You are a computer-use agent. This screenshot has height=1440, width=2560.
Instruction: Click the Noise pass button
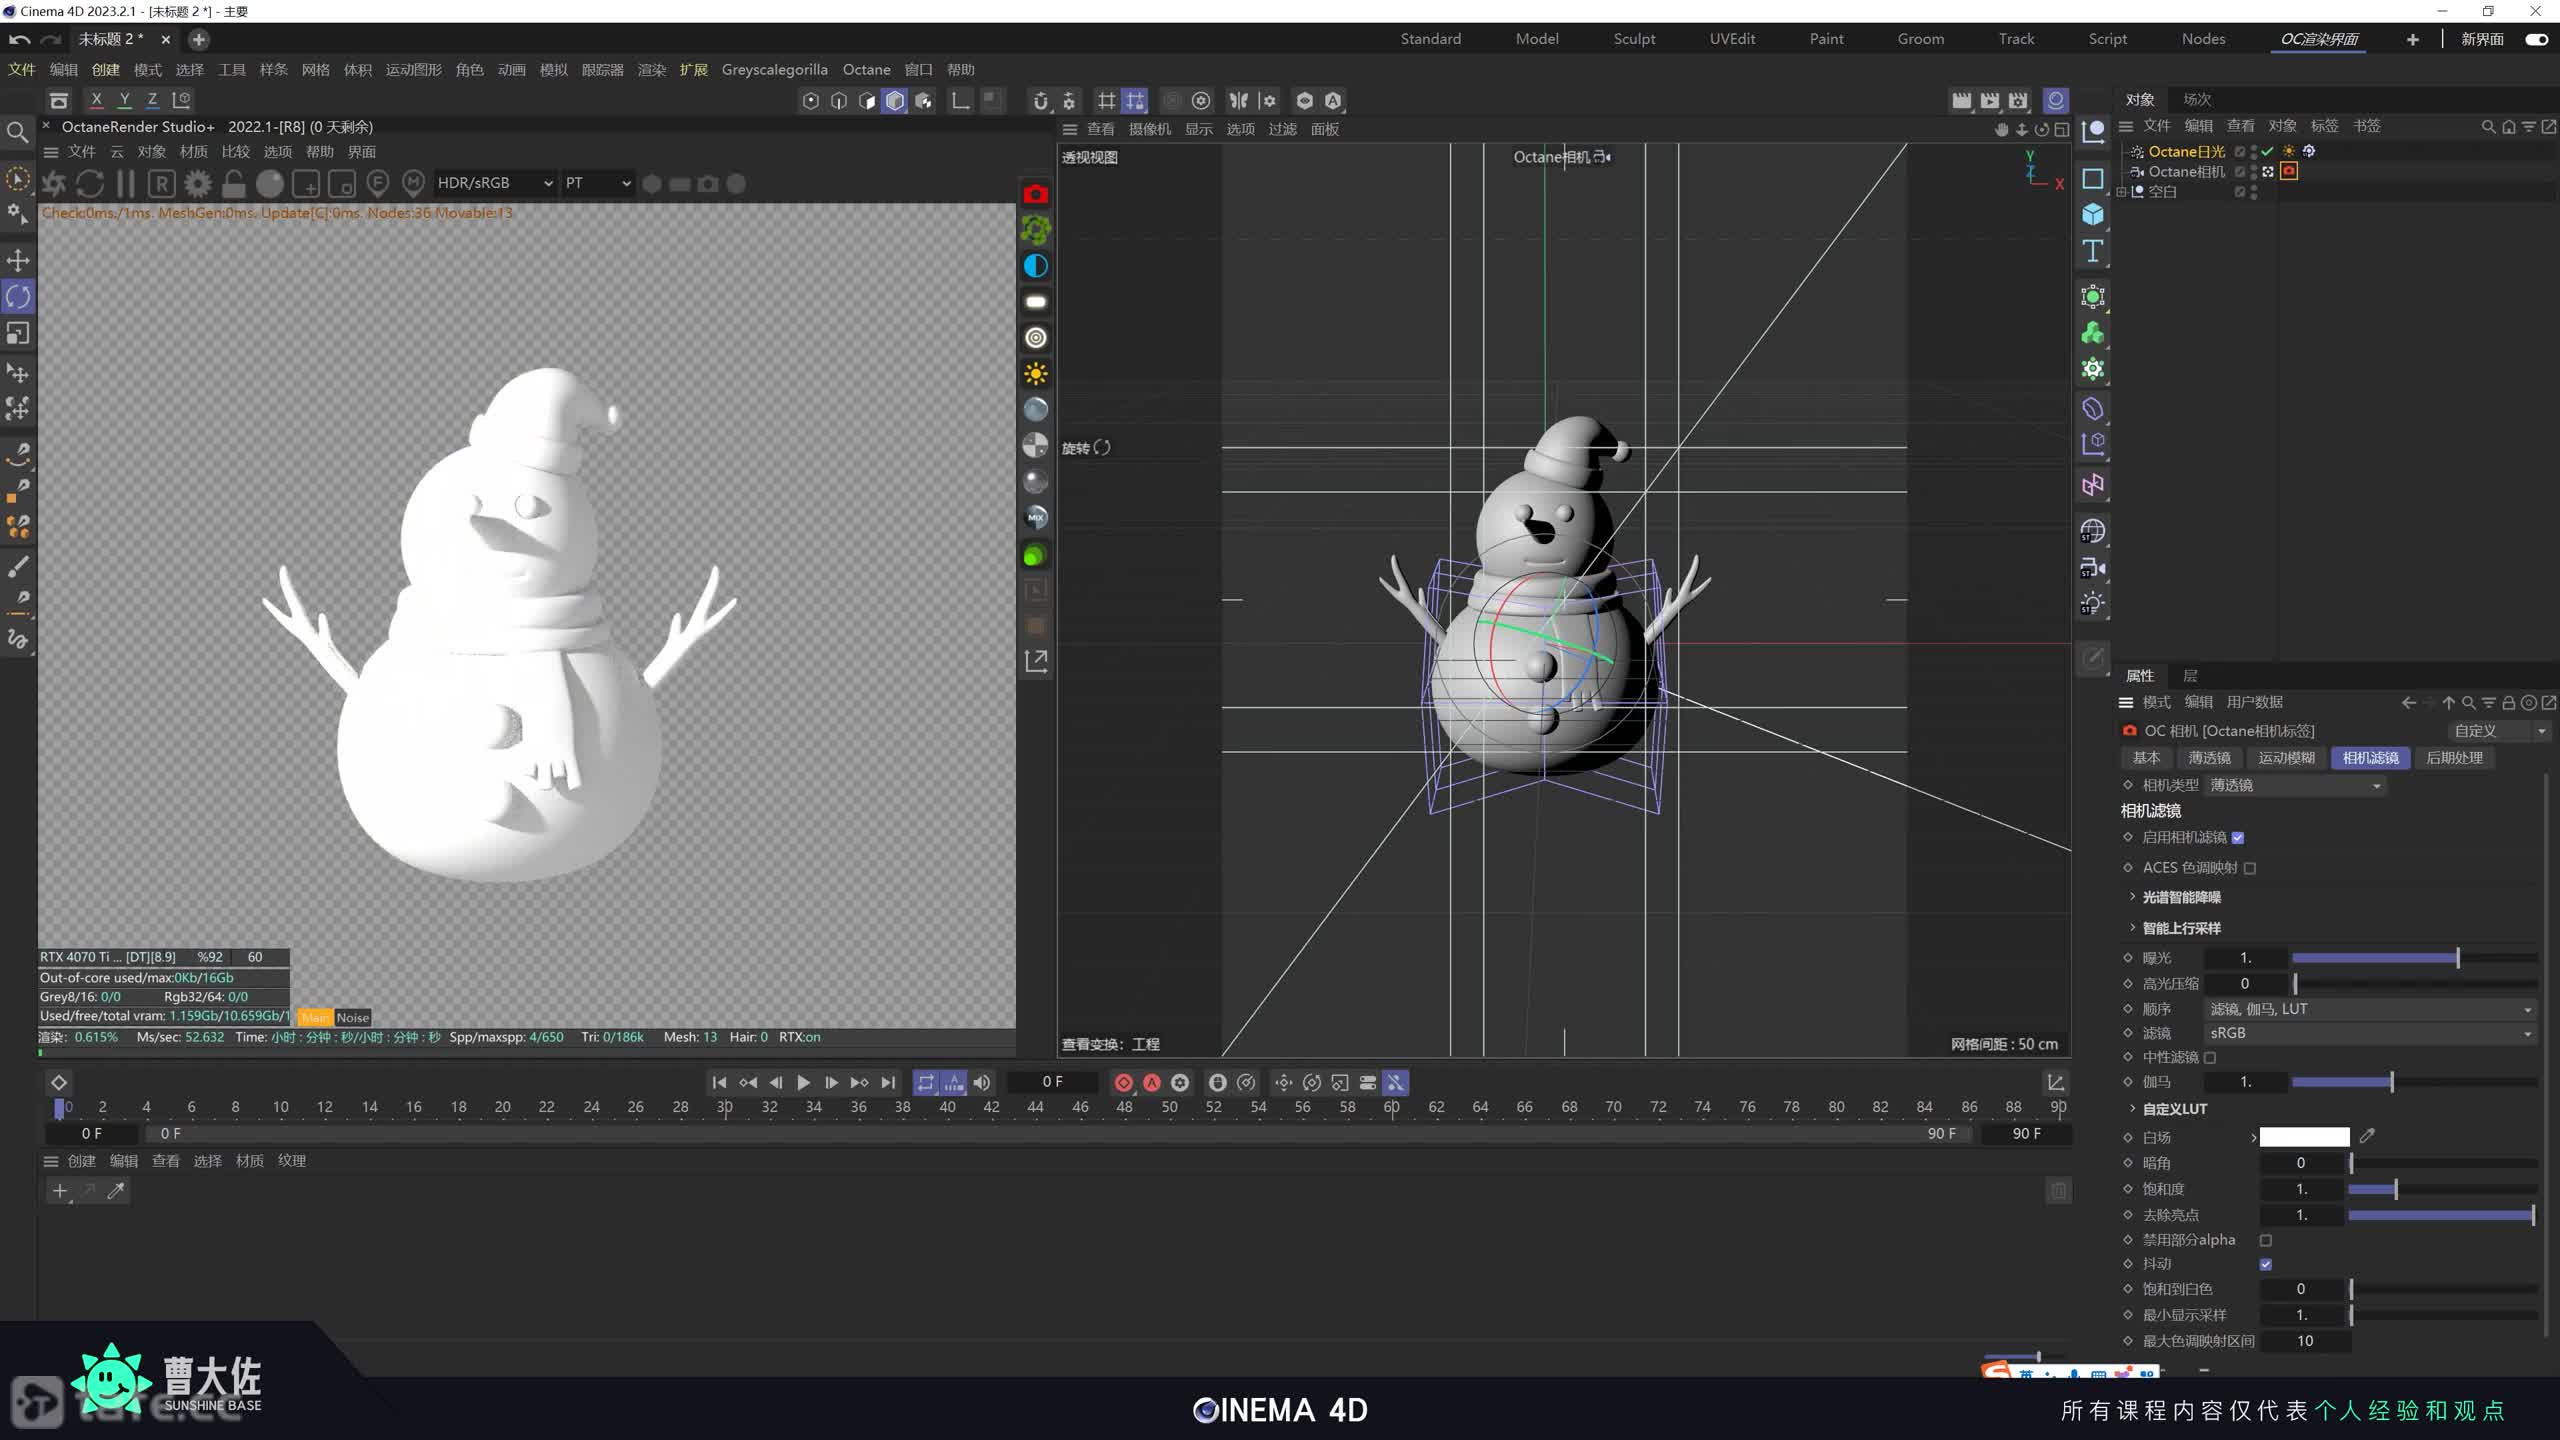point(352,1017)
